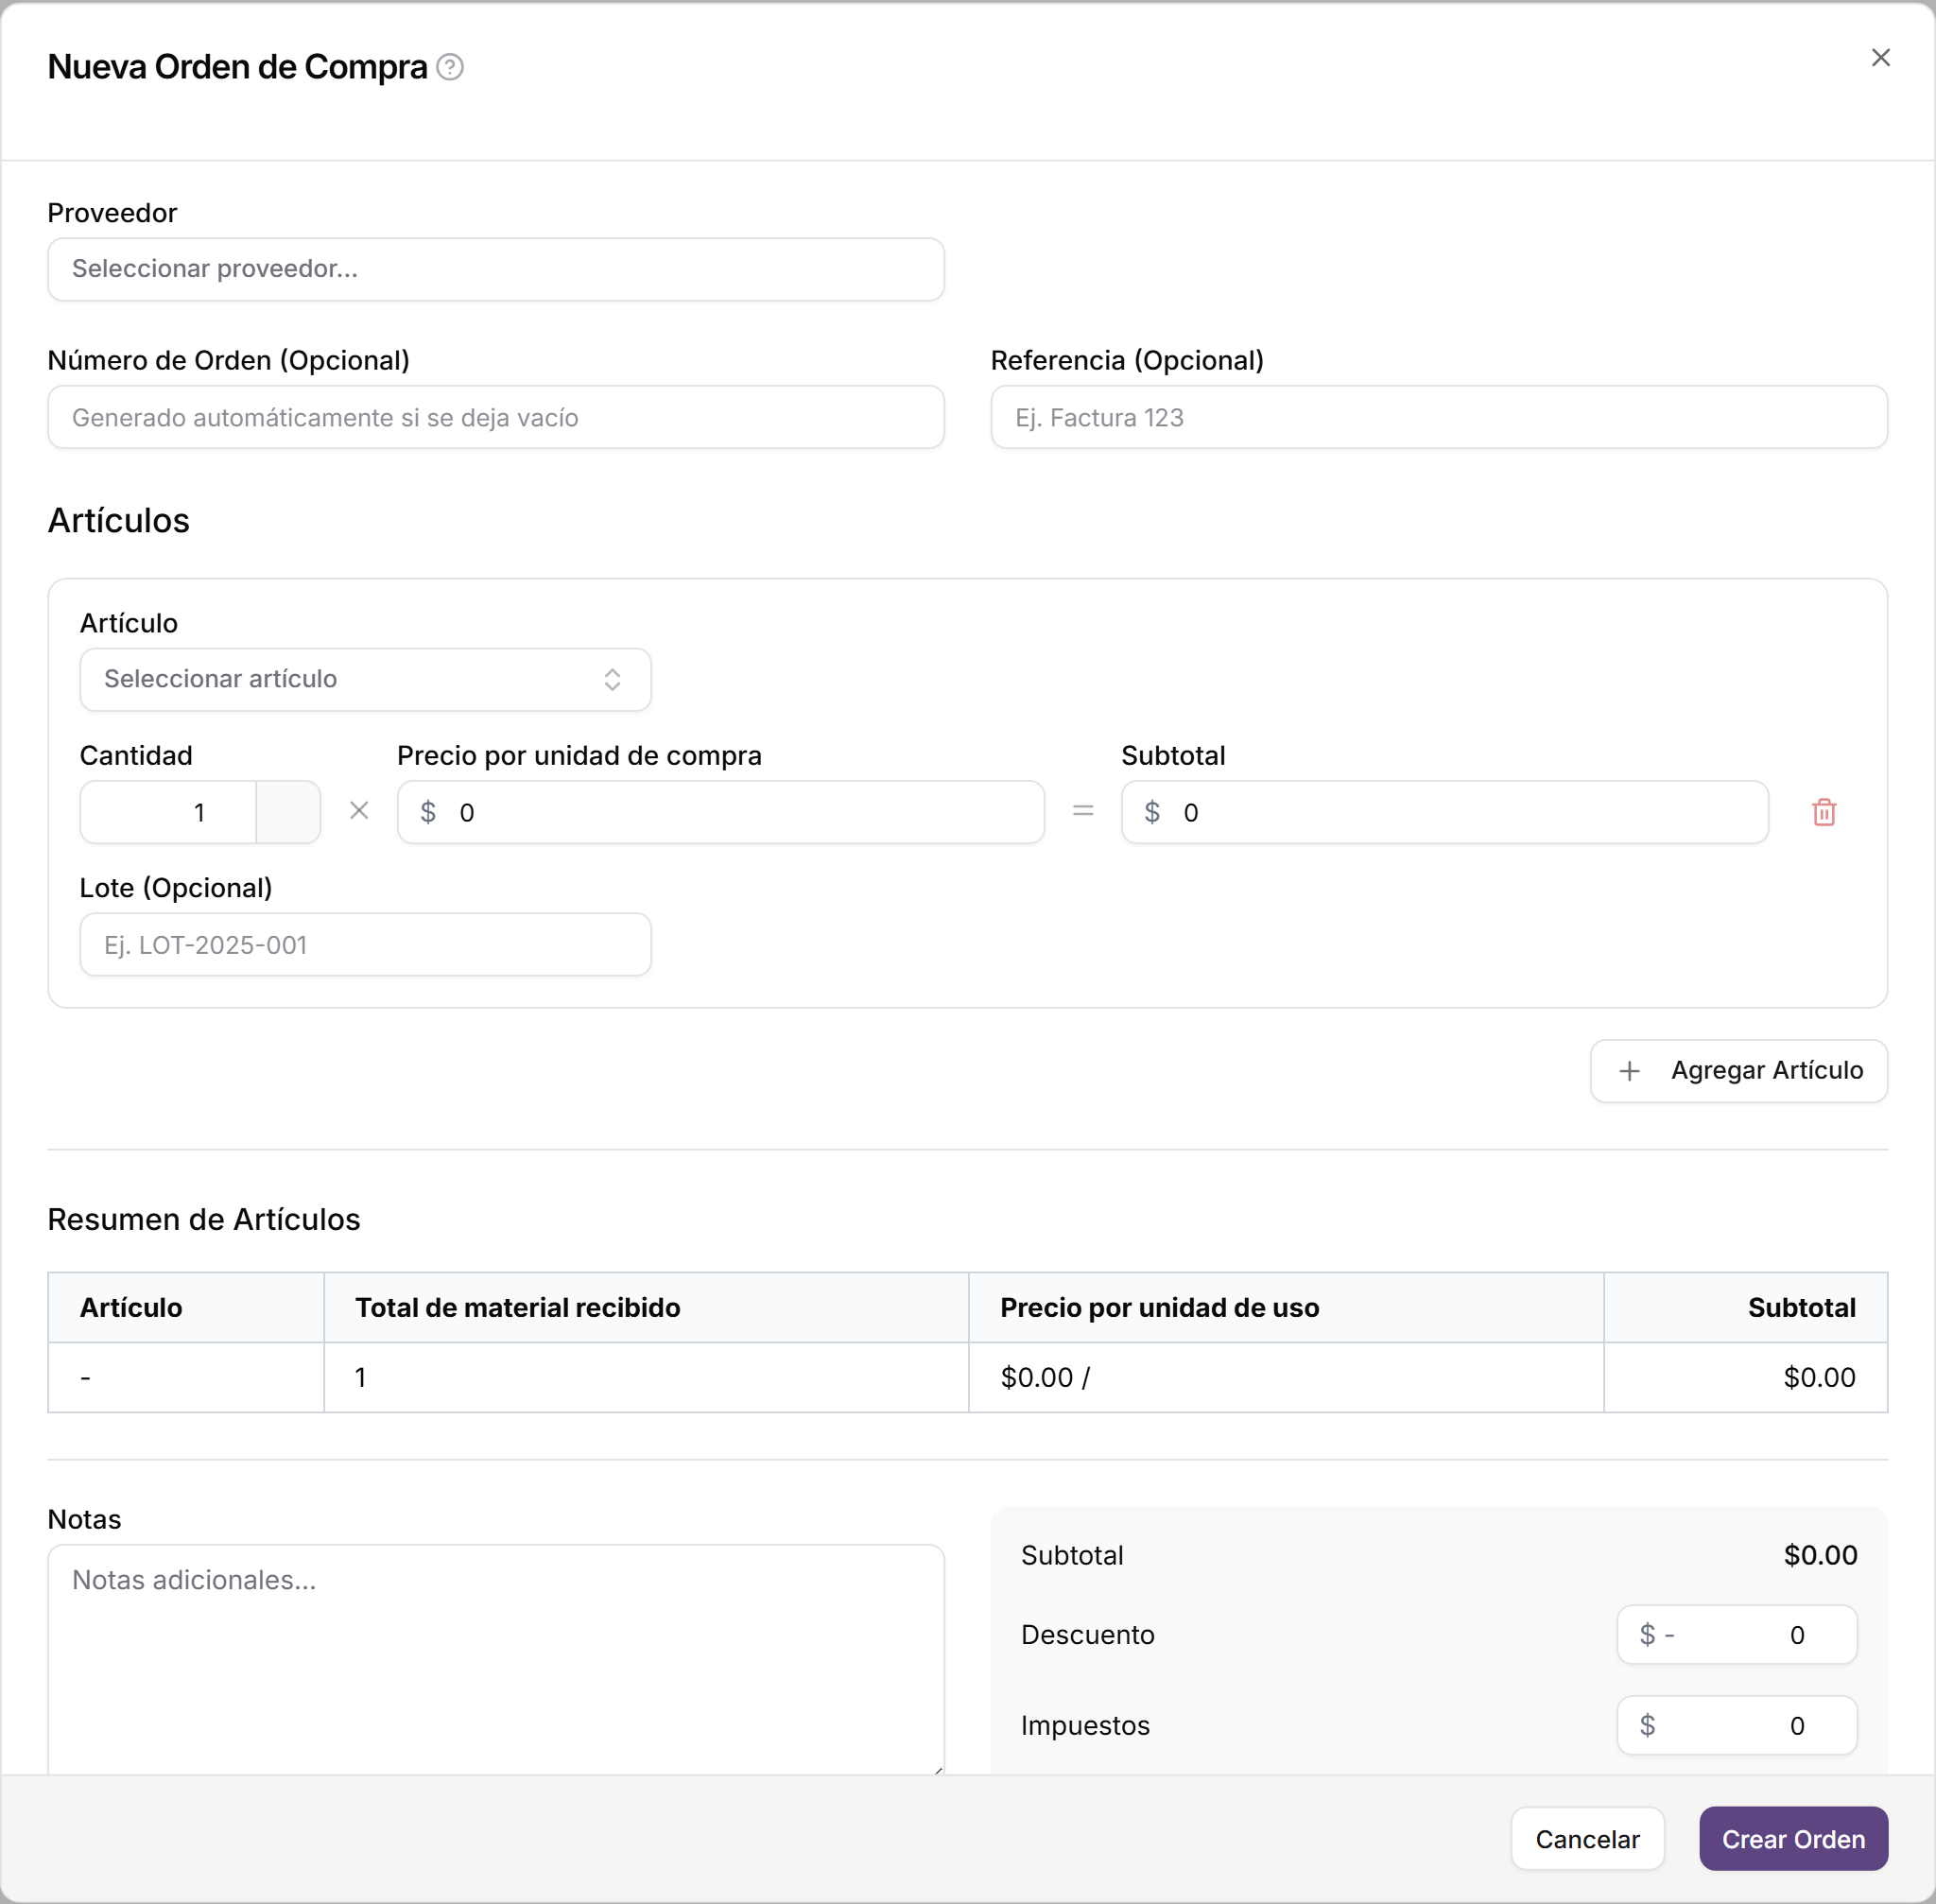
Task: Click the plus icon in Agregar Artículo
Action: coord(1629,1071)
